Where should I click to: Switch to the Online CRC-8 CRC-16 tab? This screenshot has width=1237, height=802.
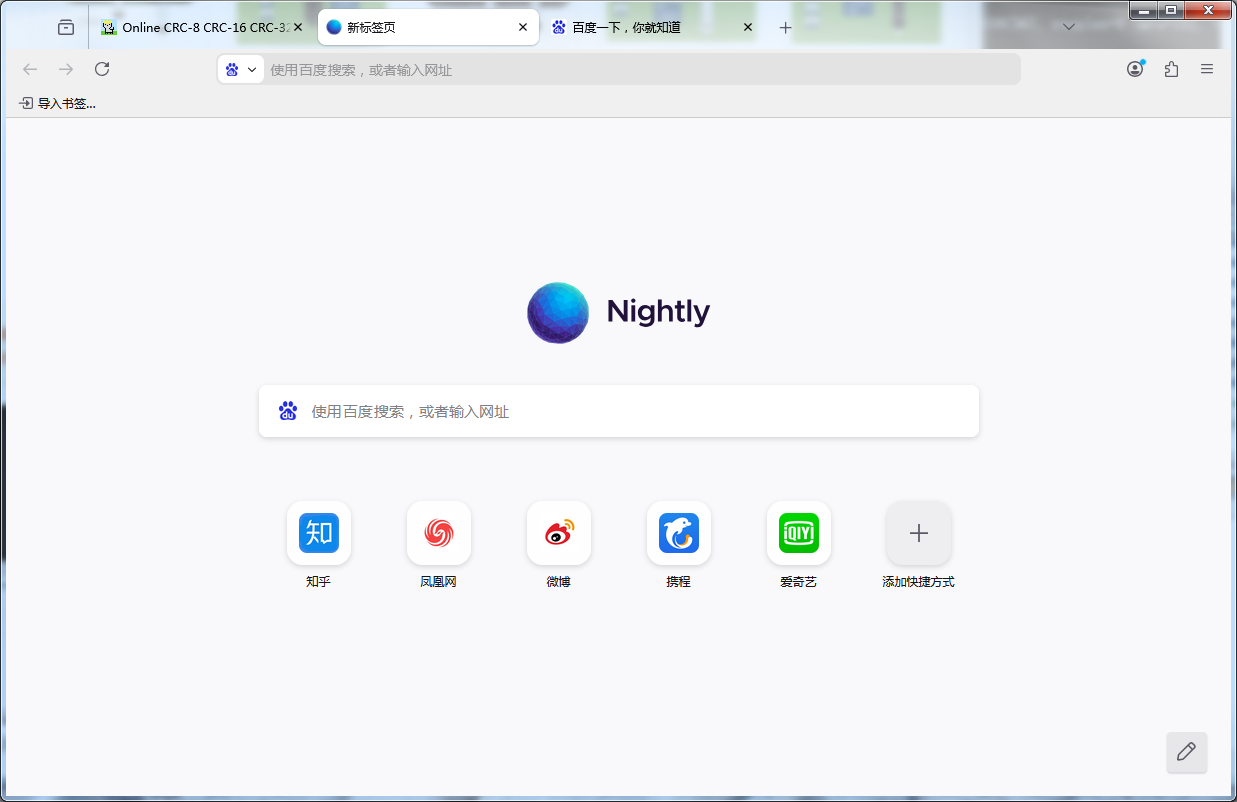coord(195,28)
